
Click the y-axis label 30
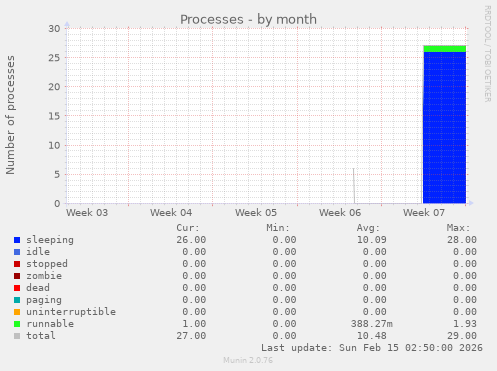click(x=54, y=29)
